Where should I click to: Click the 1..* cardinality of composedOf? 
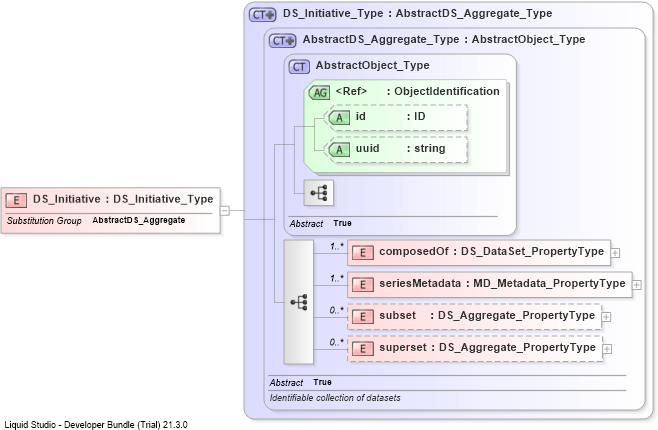coord(337,247)
